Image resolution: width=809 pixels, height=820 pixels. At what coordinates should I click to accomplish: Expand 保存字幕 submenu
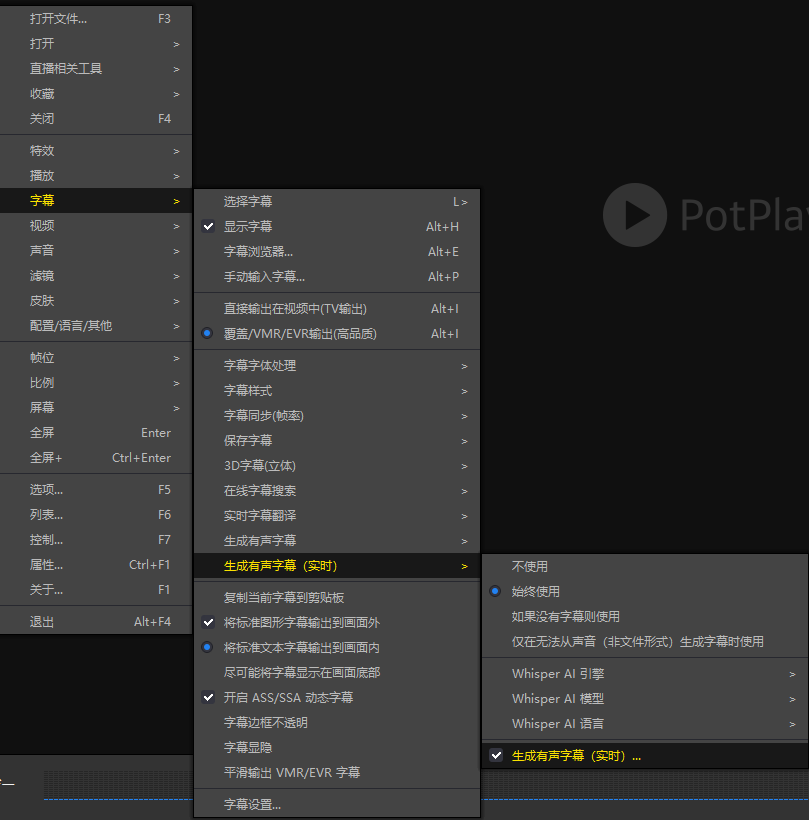[x=337, y=440]
